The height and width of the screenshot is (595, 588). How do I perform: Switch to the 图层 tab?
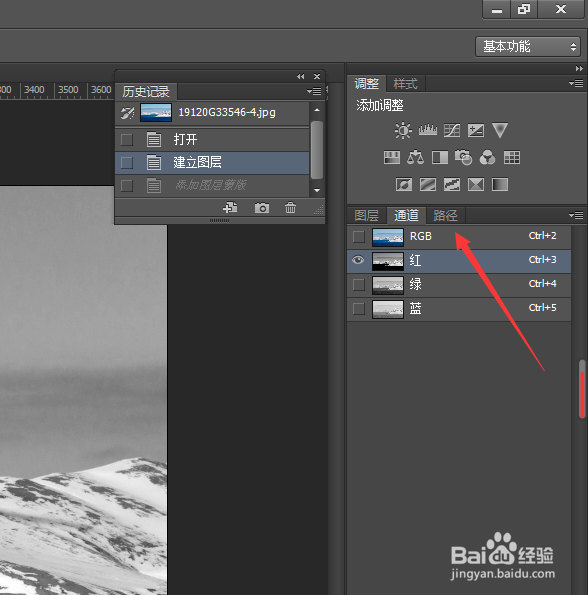pos(366,216)
